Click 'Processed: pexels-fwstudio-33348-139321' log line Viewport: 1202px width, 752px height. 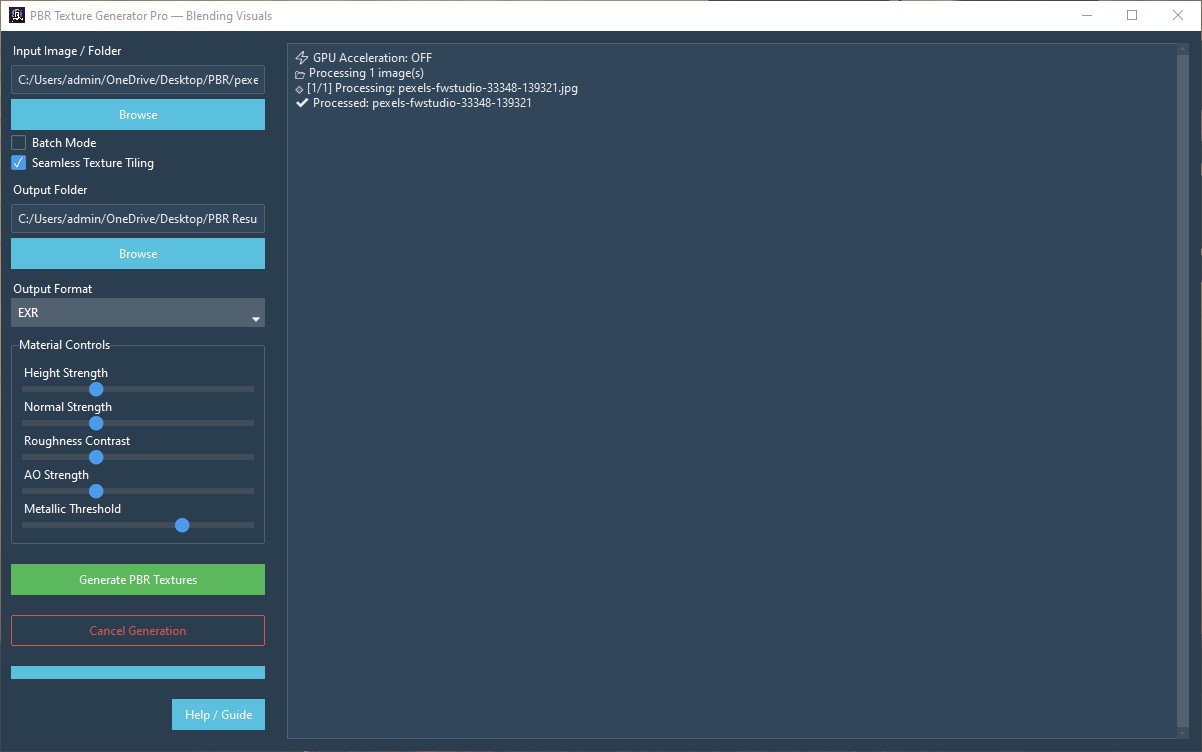click(422, 103)
